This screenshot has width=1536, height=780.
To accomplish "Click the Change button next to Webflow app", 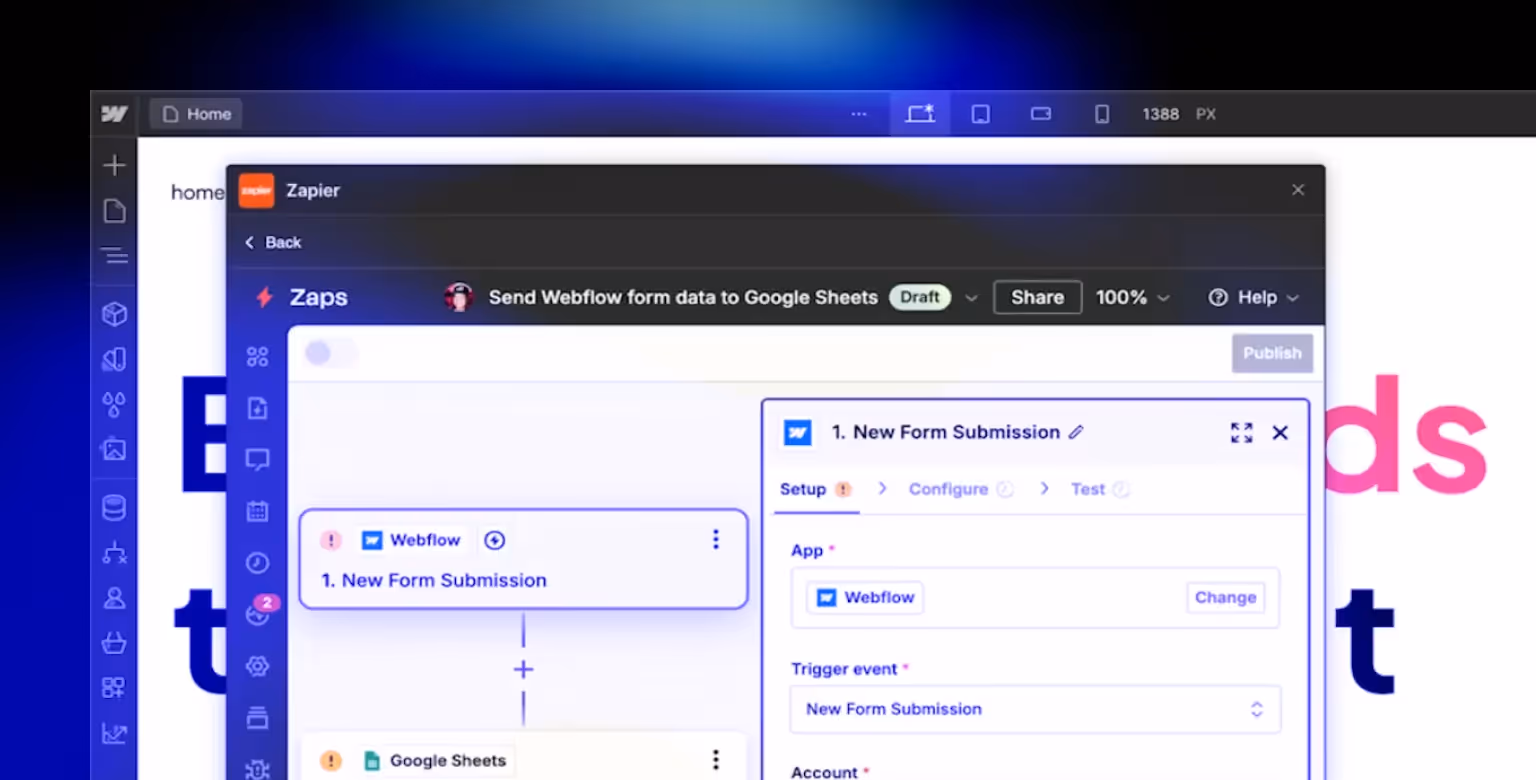I will (x=1225, y=597).
